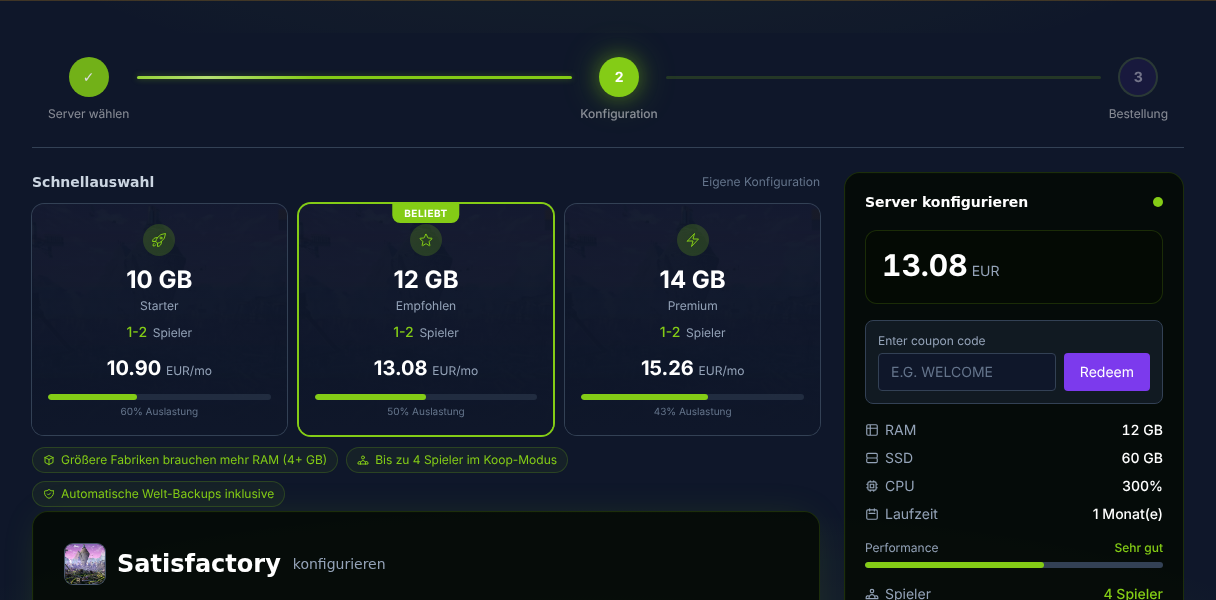The height and width of the screenshot is (600, 1216).
Task: Click the network icon in Koop-Modus chip
Action: pos(363,460)
